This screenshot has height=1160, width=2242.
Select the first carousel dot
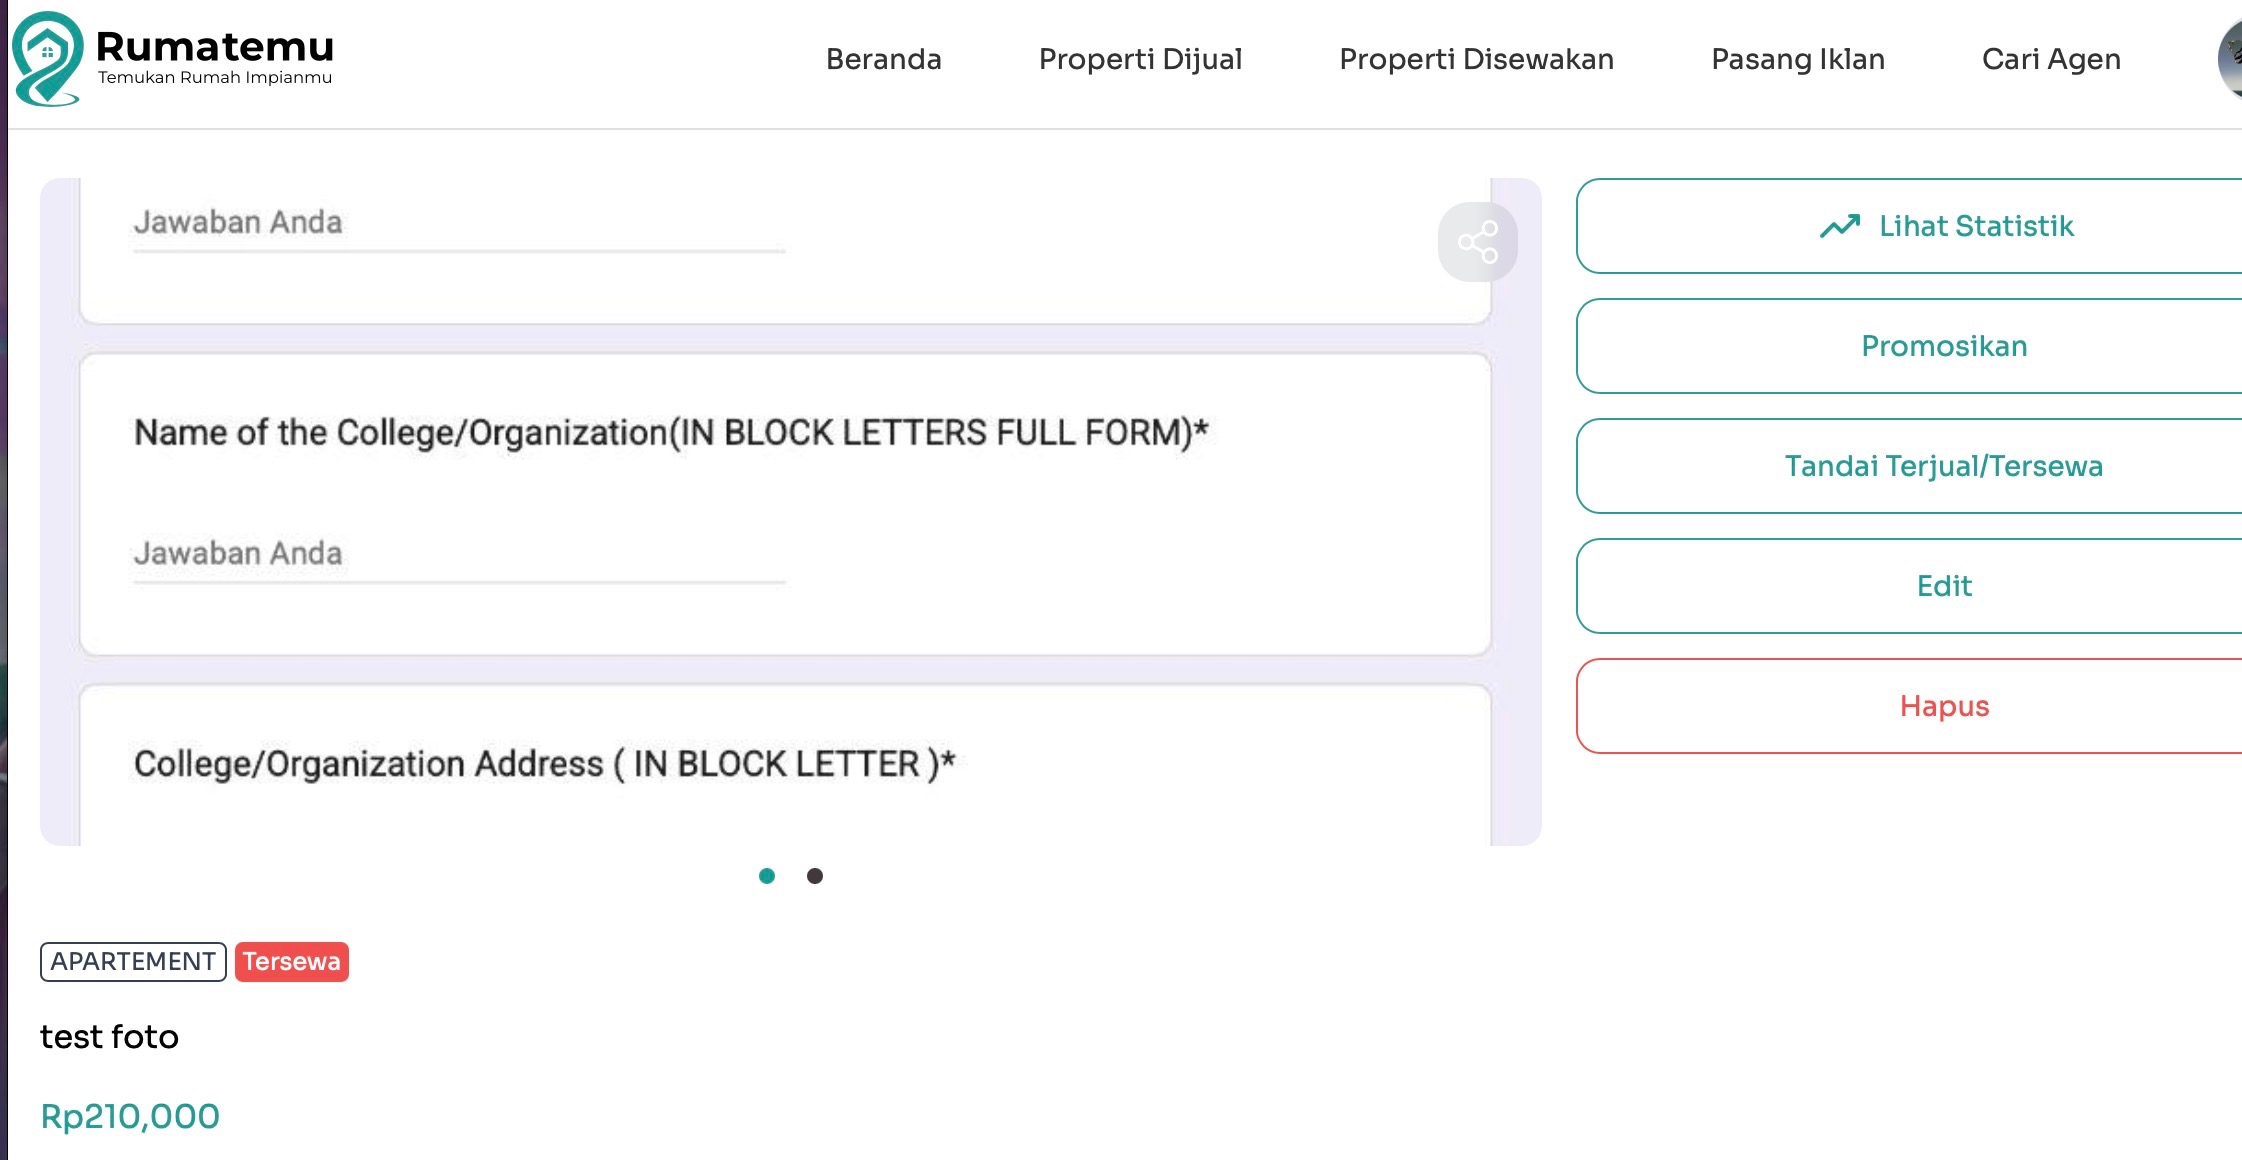pos(767,876)
